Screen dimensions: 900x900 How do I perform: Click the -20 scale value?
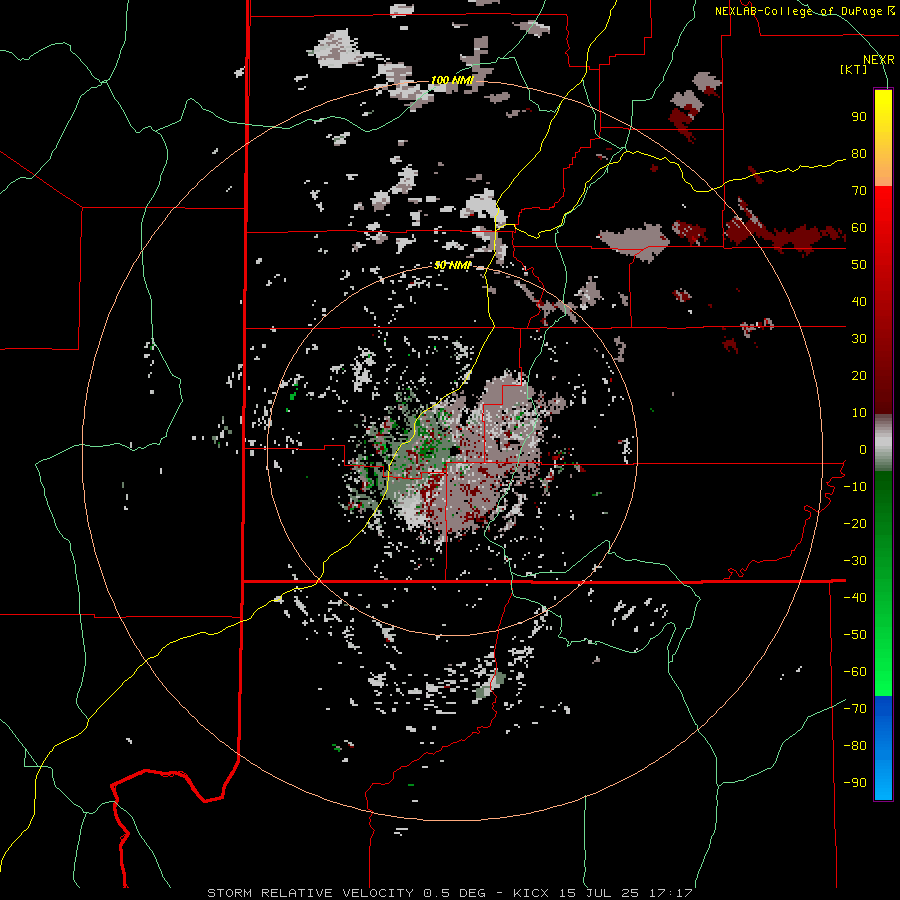855,524
